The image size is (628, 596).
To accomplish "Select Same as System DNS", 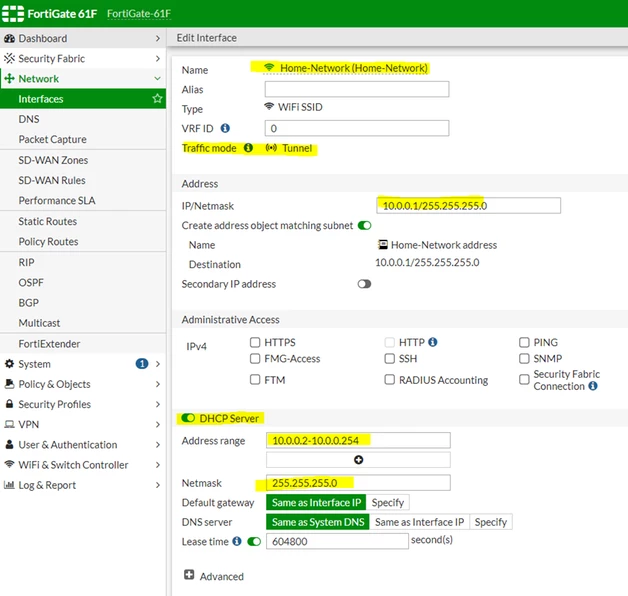I will coord(318,522).
